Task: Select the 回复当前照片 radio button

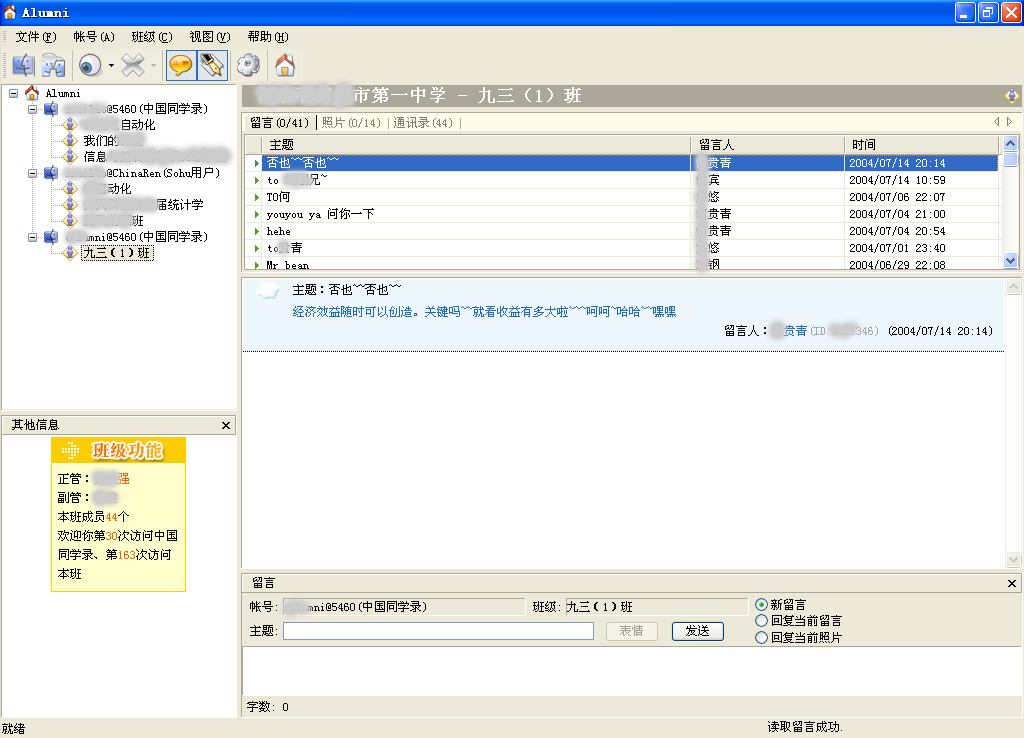Action: coord(761,637)
